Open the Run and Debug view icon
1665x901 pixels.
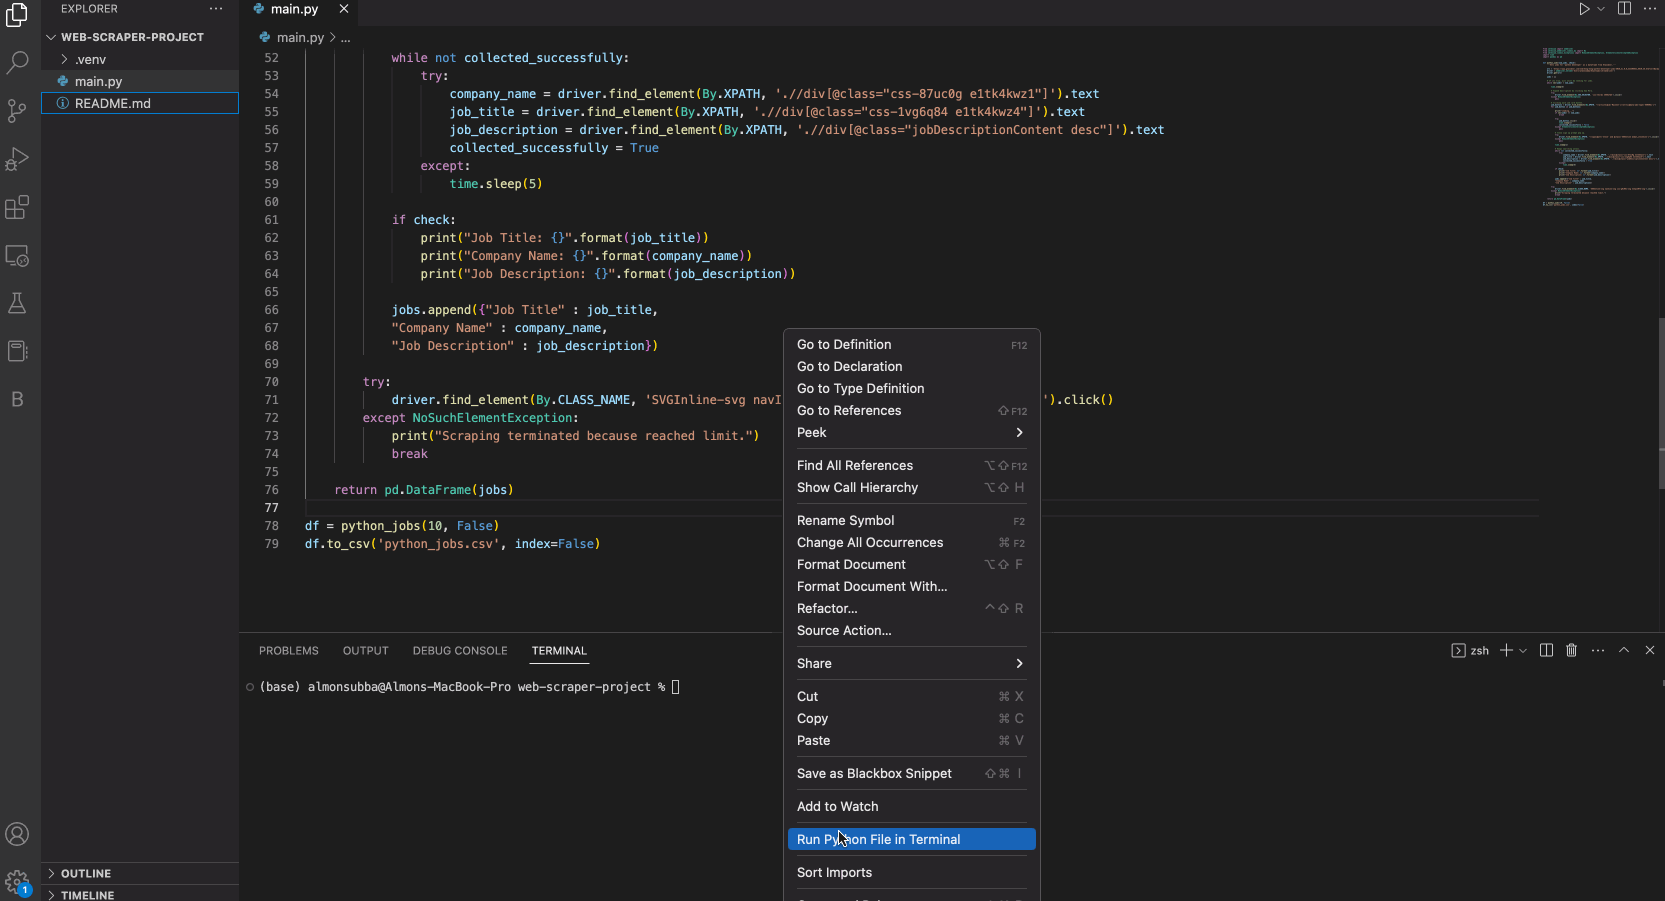17,159
